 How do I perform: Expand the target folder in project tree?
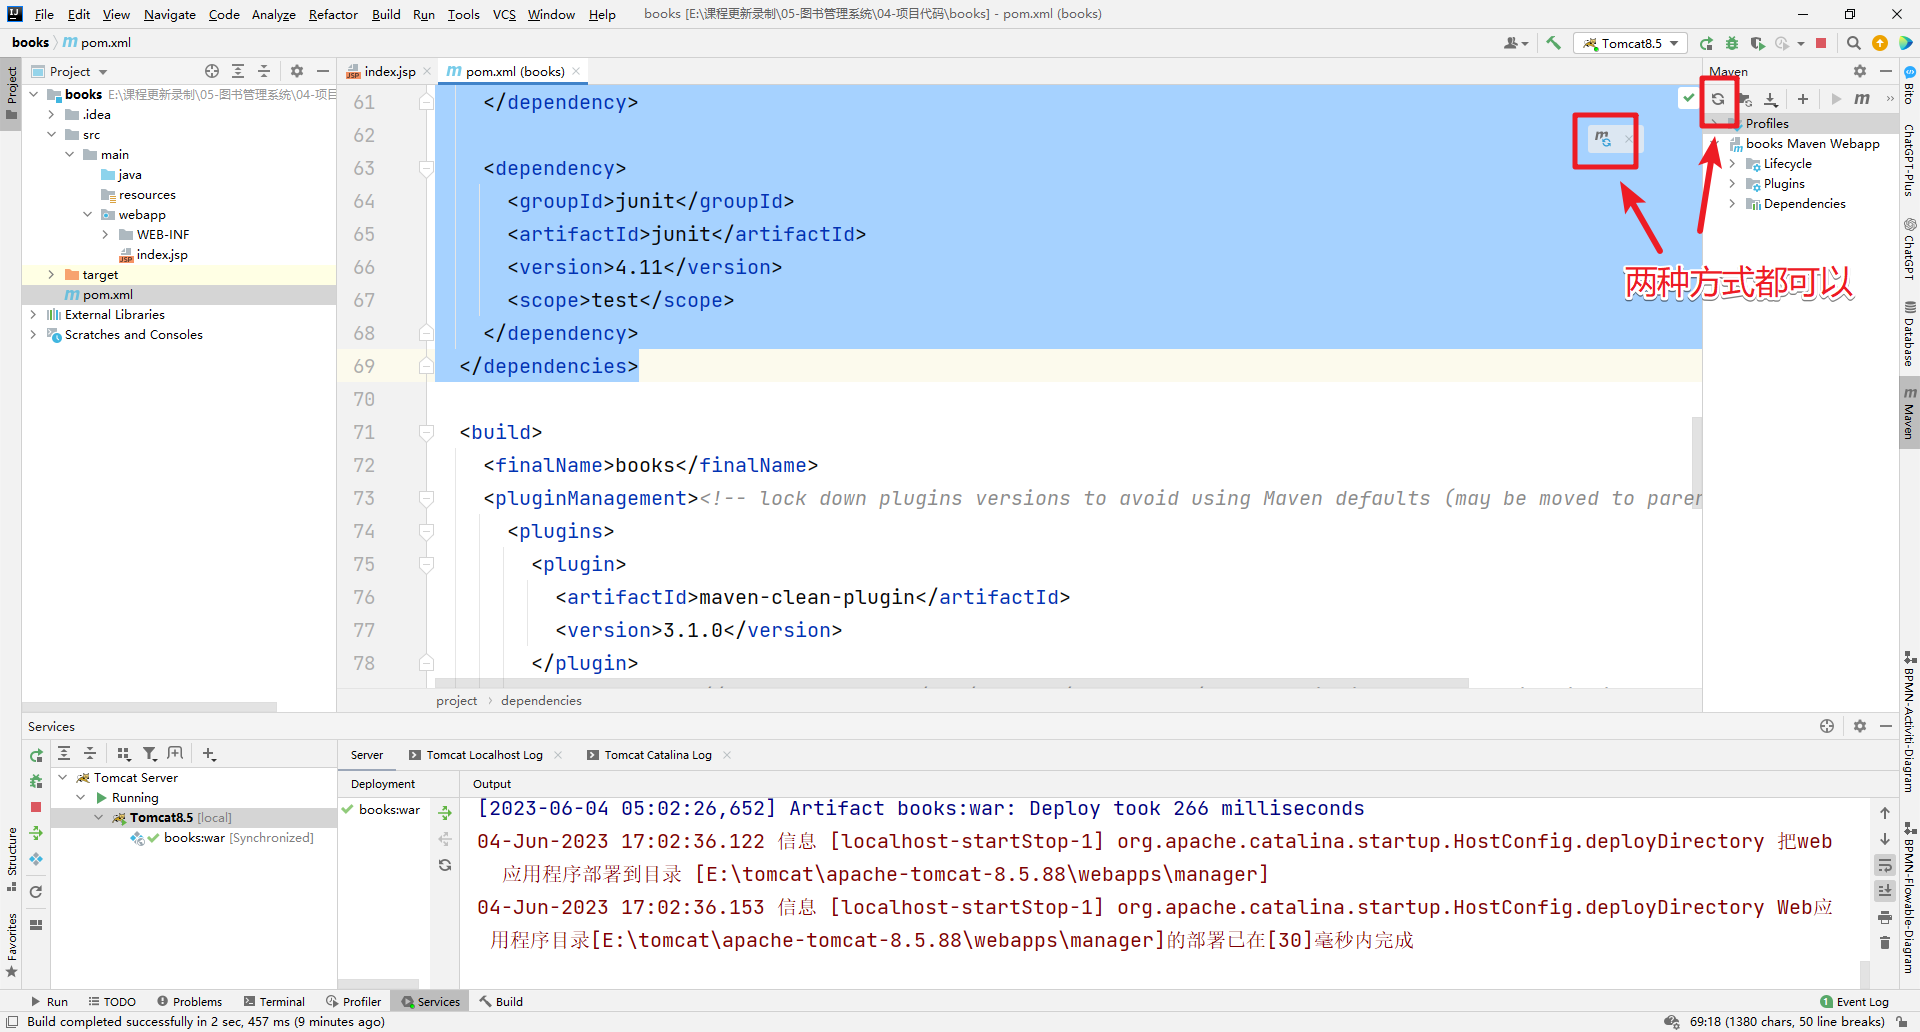coord(51,274)
